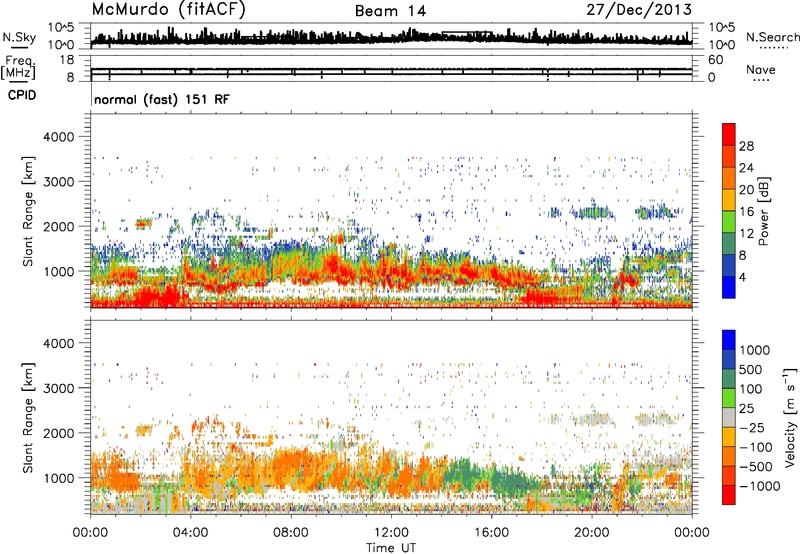Click the "Power [dB]" colorbar label
The width and height of the screenshot is (800, 554).
click(x=763, y=211)
